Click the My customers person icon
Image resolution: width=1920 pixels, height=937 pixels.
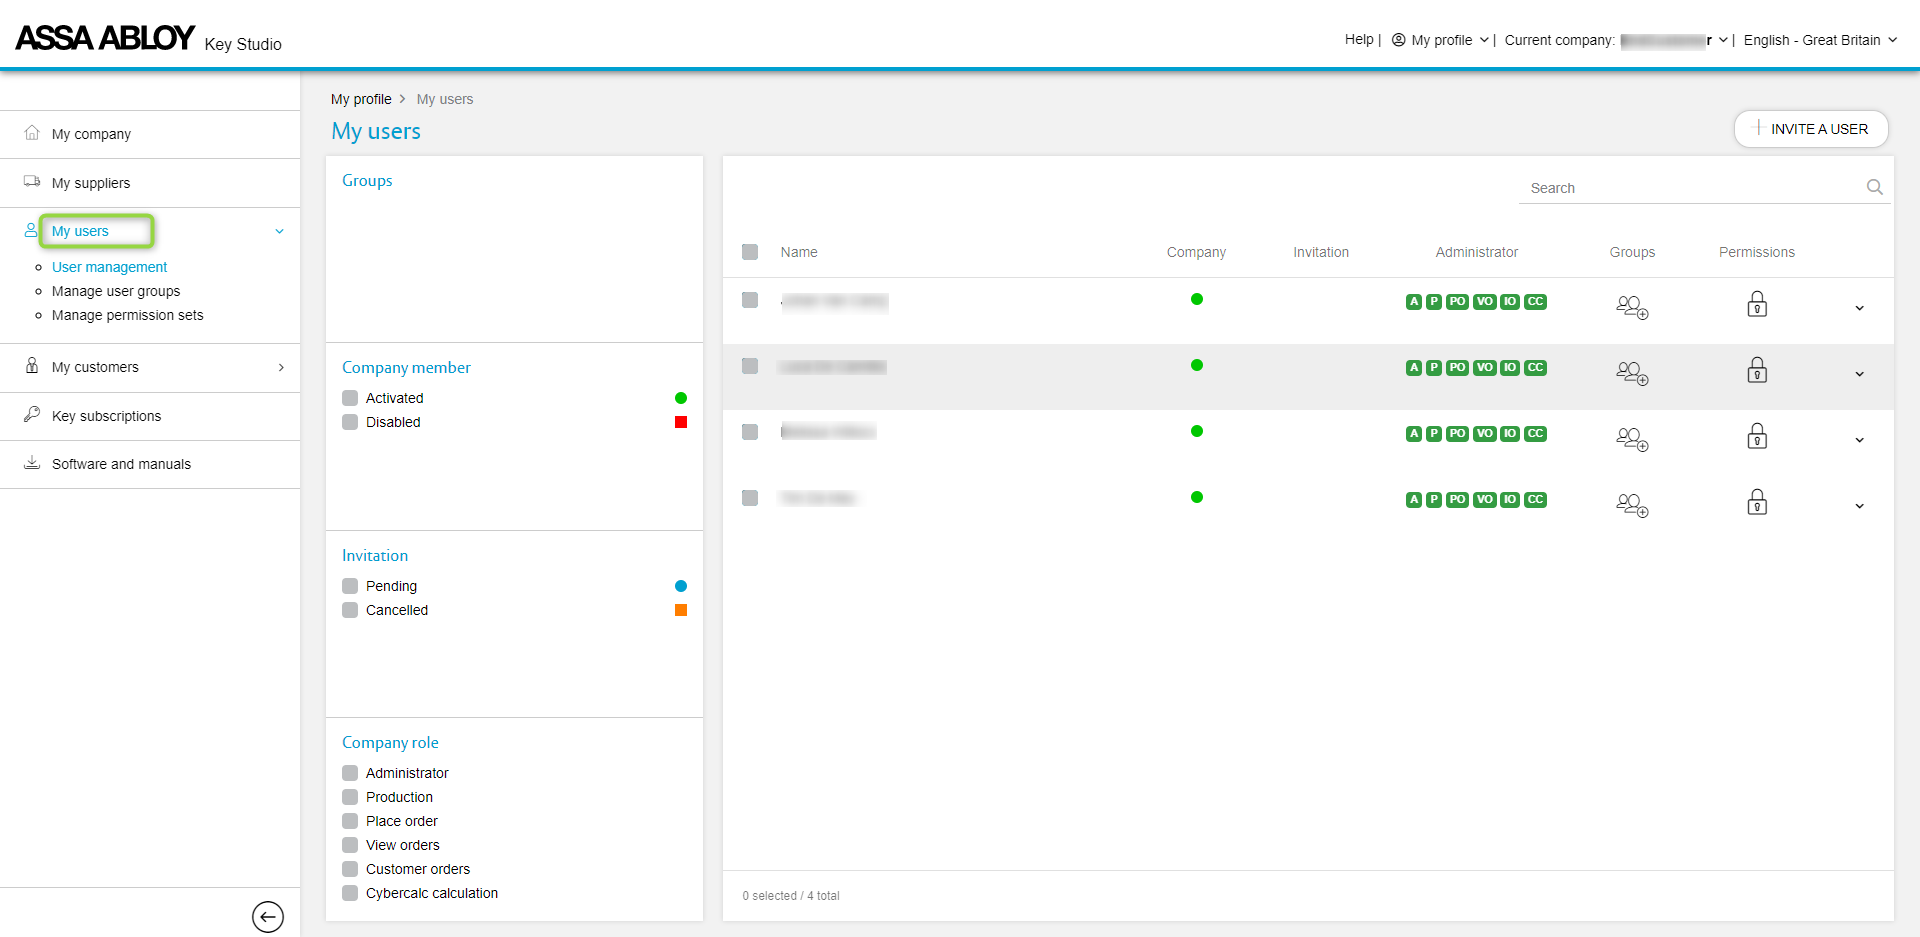(32, 366)
